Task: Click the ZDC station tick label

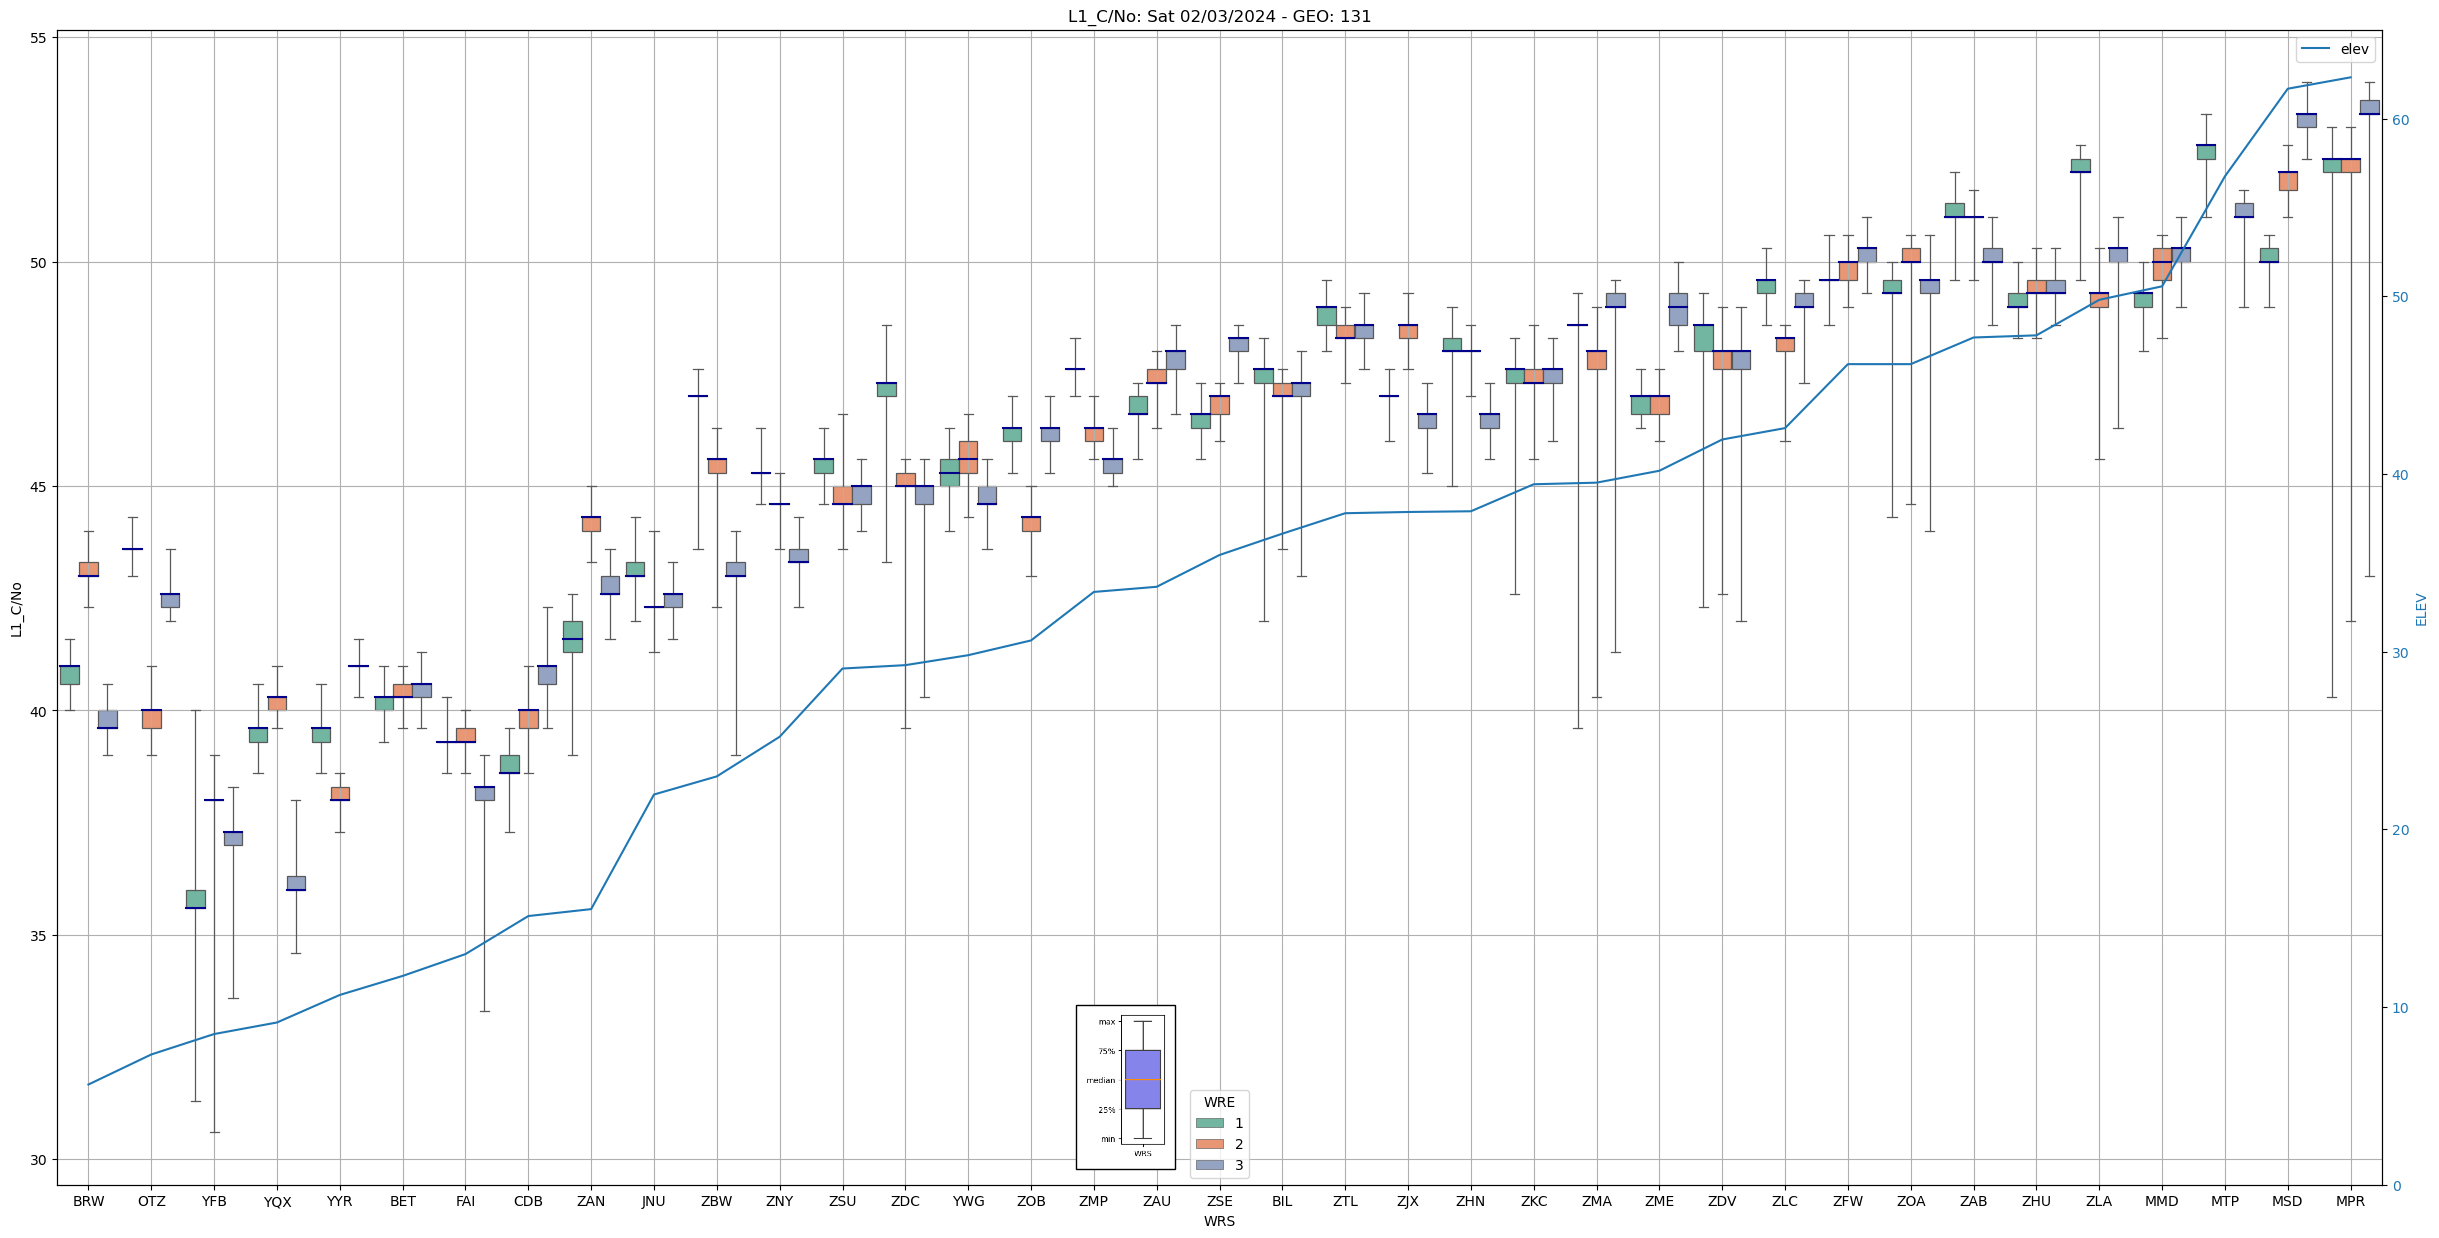Action: pos(905,1201)
